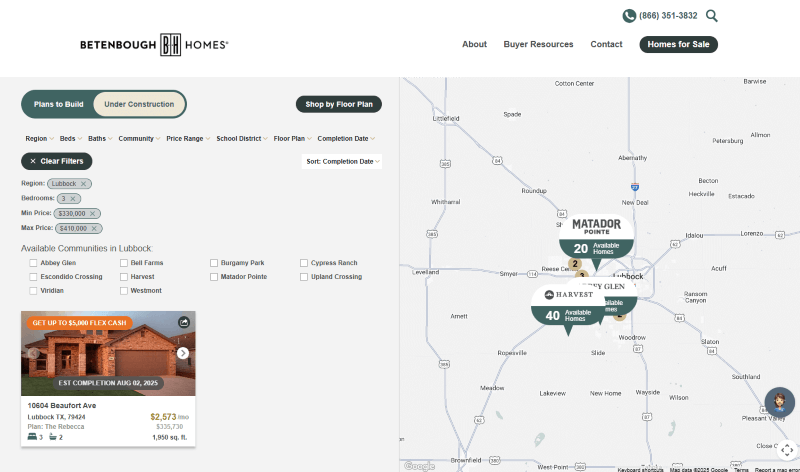Remove the 3 bedrooms filter chip
800x472 pixels.
(72, 198)
